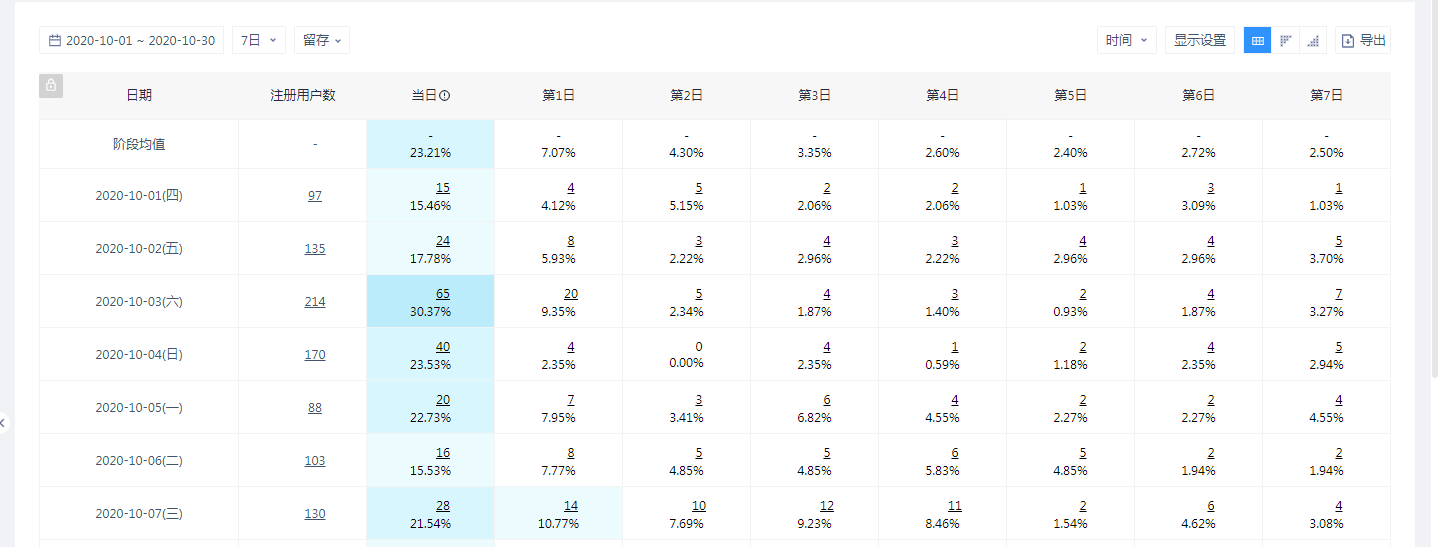Select the left-aligned triangle view icon

click(1285, 41)
